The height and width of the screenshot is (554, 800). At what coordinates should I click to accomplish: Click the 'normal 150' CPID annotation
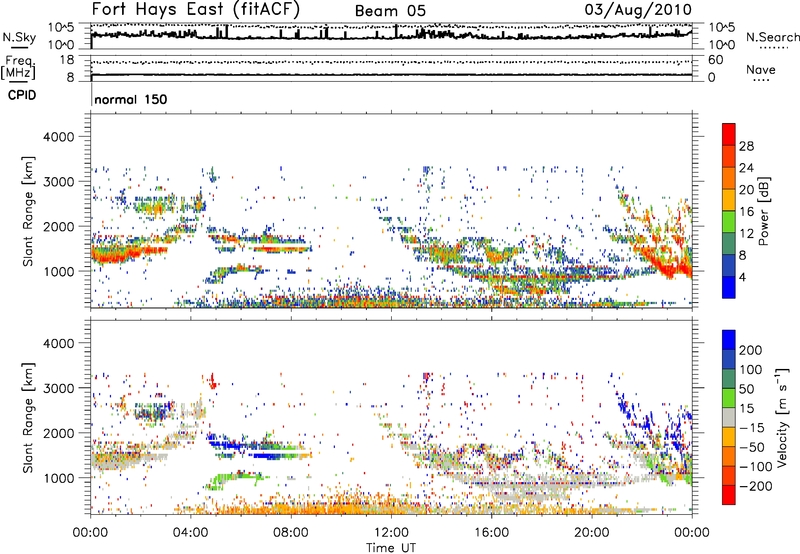(x=131, y=99)
